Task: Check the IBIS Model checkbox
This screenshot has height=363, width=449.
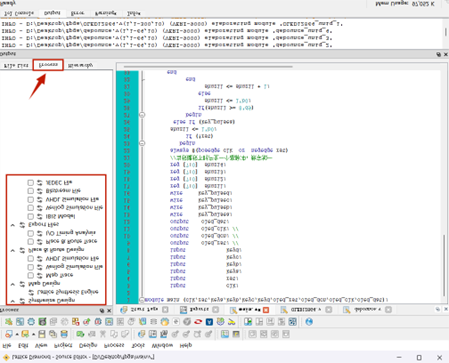Action: tap(30, 216)
